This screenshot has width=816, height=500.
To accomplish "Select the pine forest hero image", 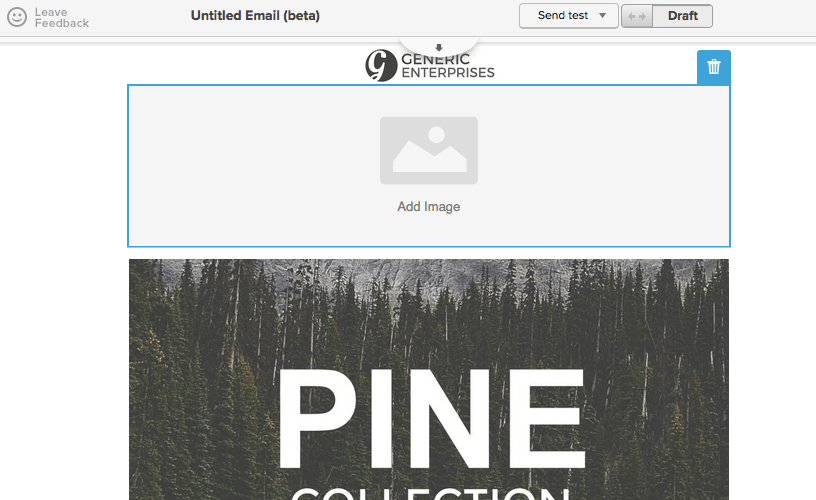I will [x=429, y=380].
